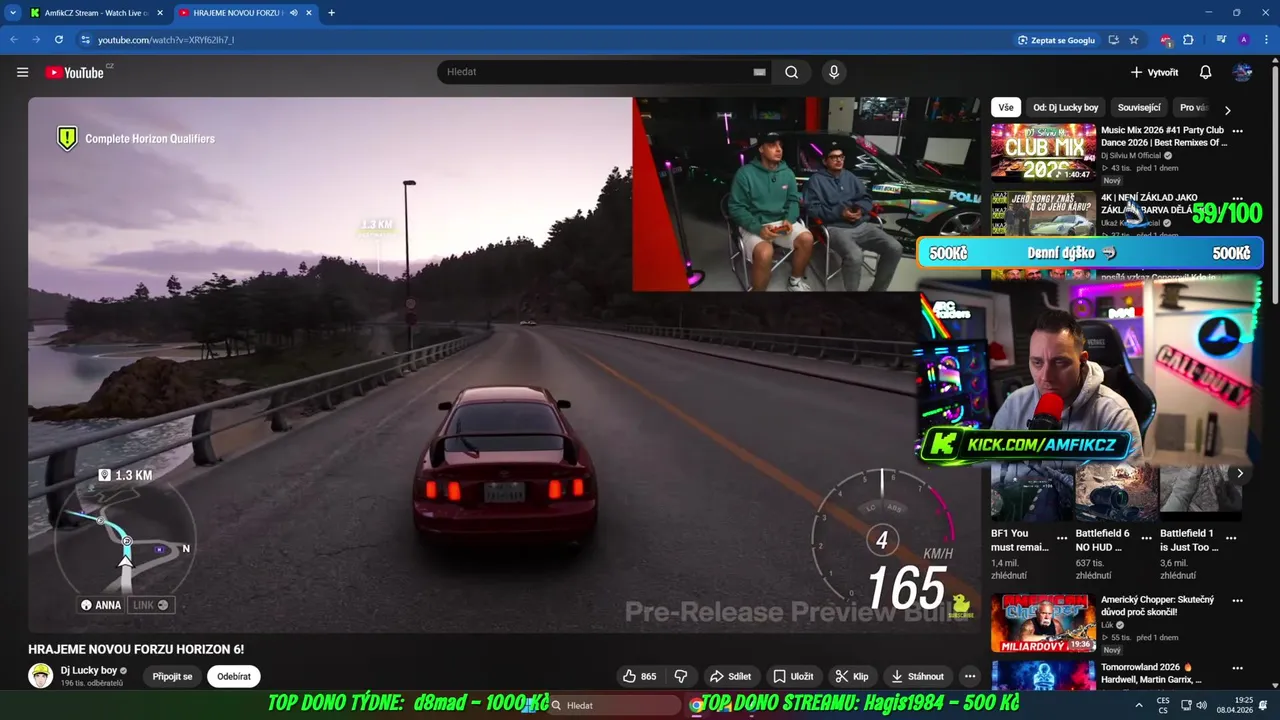The image size is (1280, 720).
Task: Dislike the video
Action: 681,676
